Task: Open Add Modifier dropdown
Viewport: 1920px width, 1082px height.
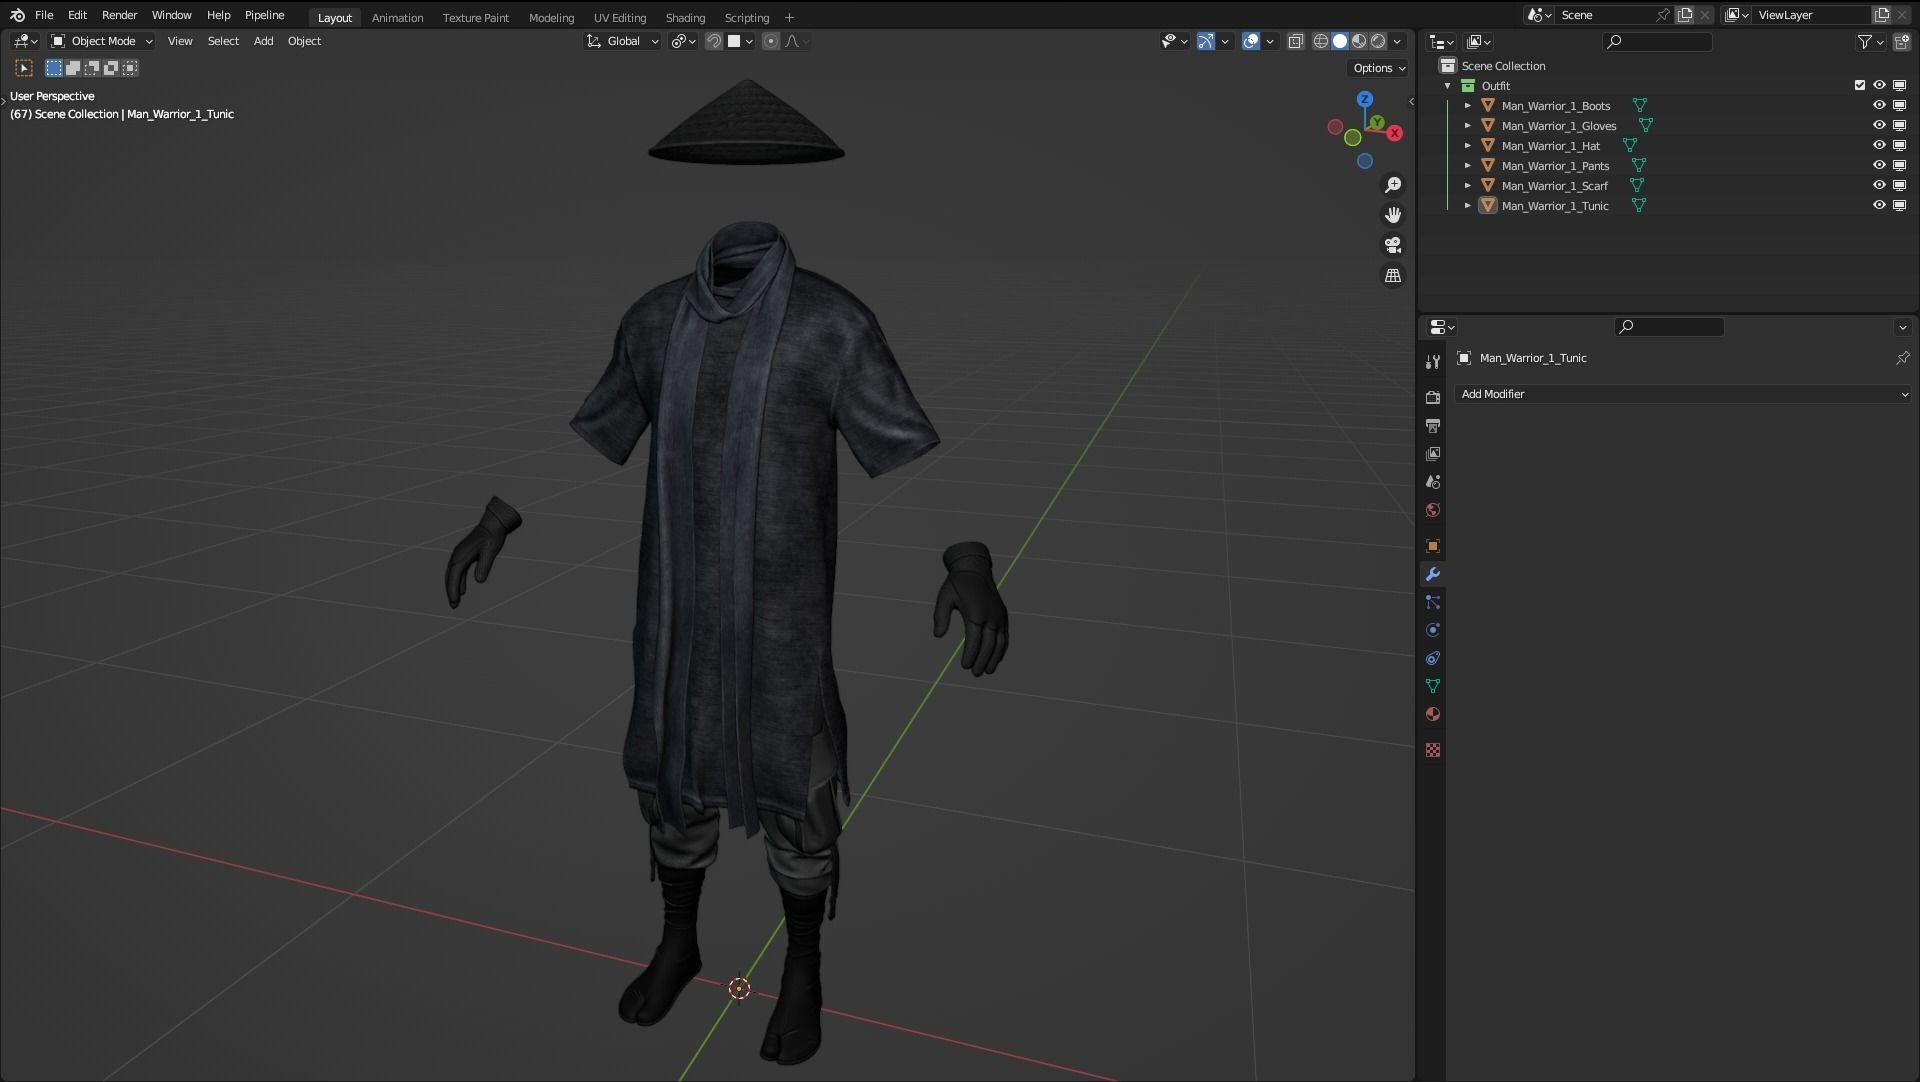Action: tap(1683, 394)
